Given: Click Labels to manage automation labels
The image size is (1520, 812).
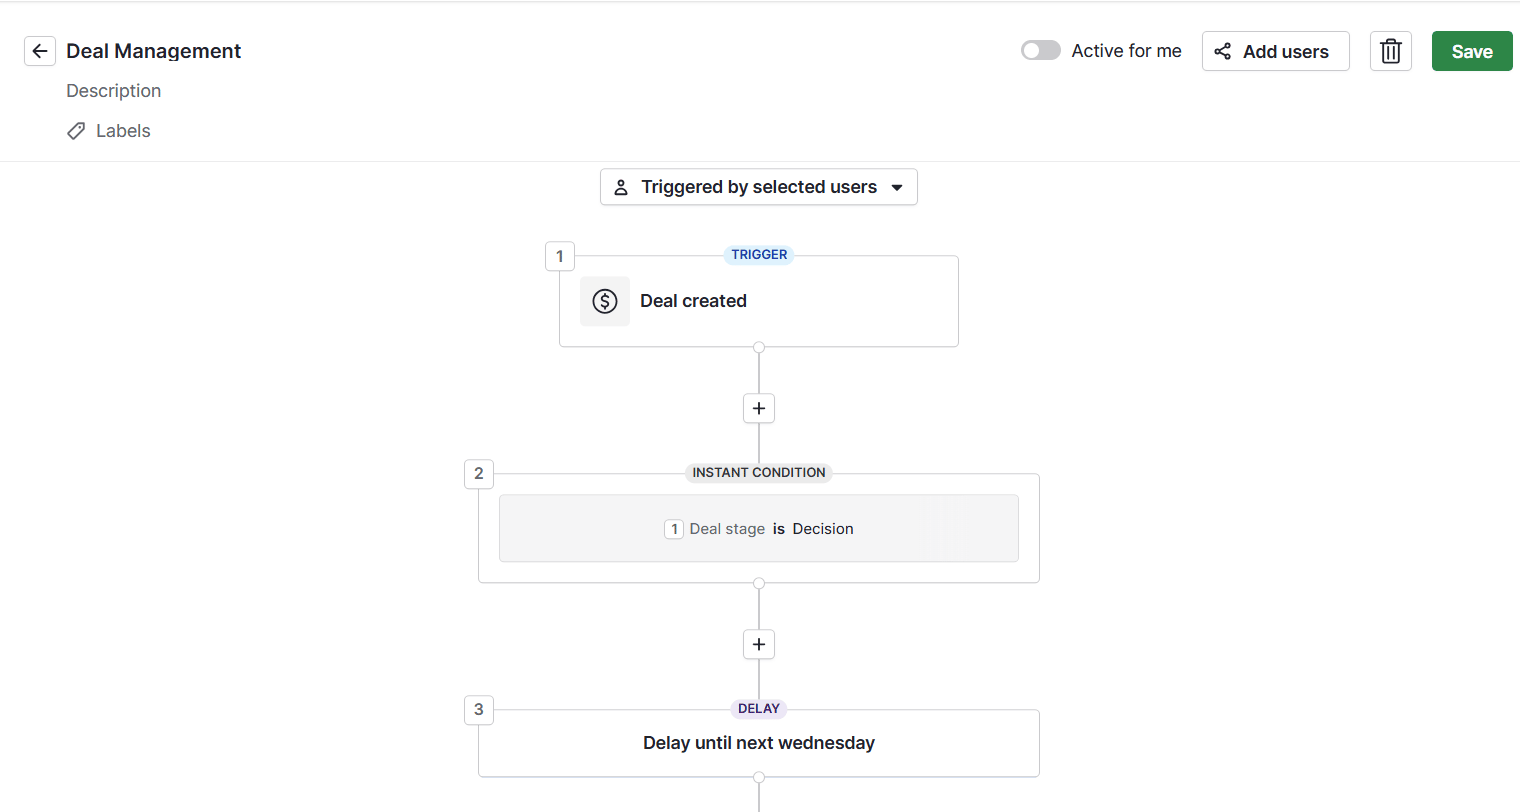Looking at the screenshot, I should coord(122,130).
